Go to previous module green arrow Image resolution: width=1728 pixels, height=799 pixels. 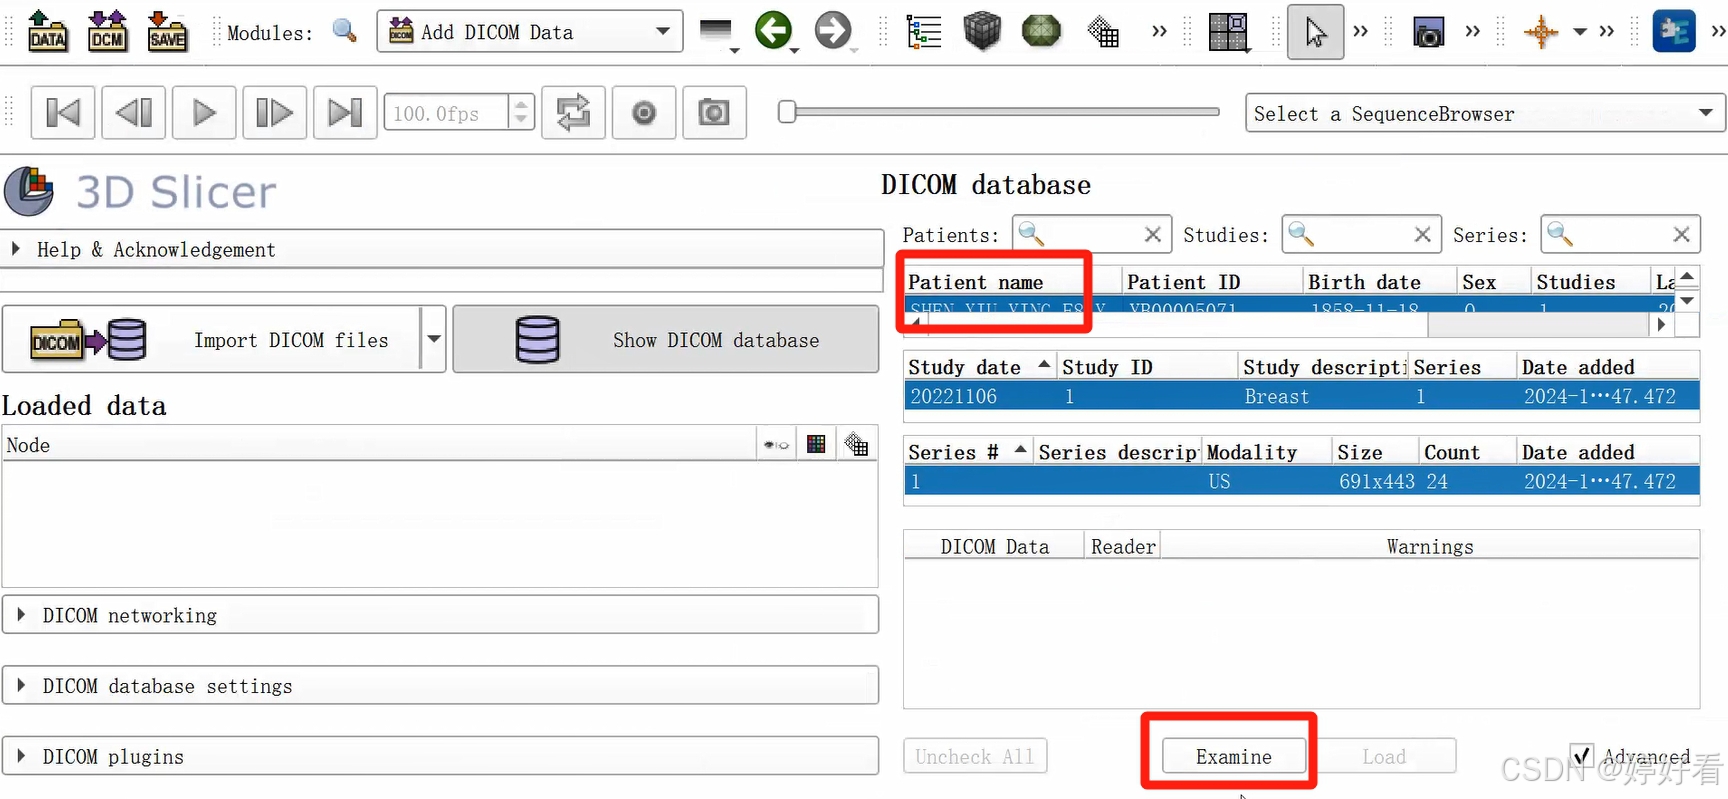click(x=773, y=31)
